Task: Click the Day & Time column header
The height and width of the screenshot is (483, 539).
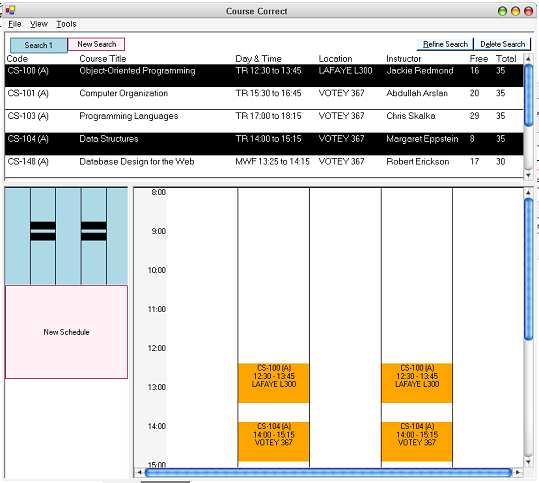Action: [258, 59]
